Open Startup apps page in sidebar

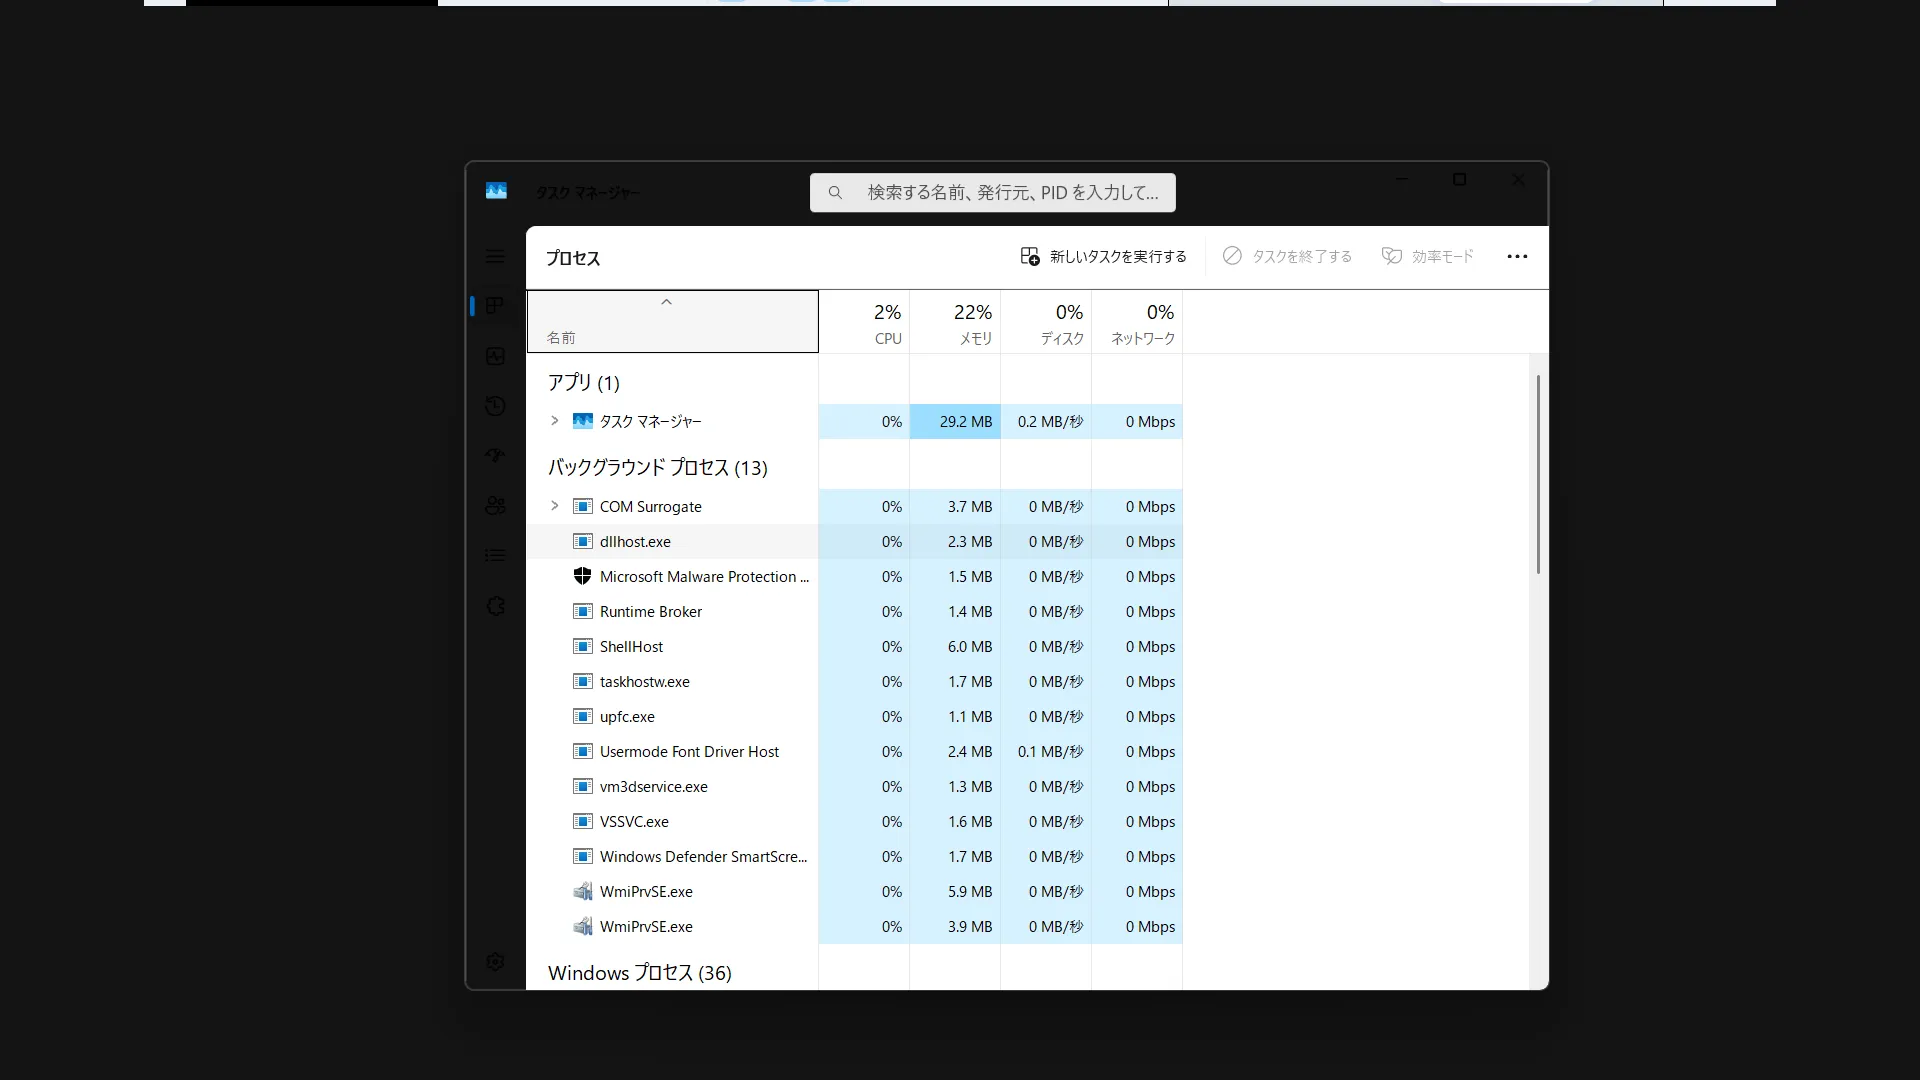click(x=495, y=456)
